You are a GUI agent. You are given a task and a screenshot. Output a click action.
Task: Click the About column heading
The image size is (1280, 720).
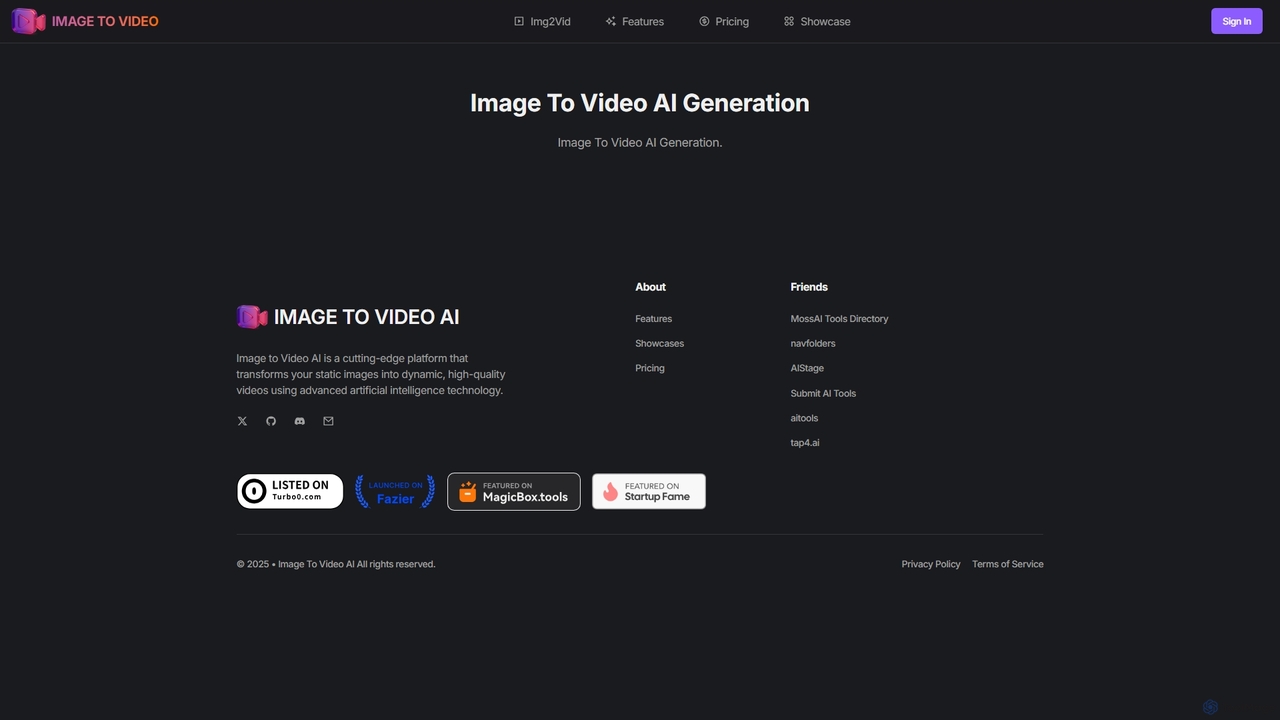(x=650, y=287)
